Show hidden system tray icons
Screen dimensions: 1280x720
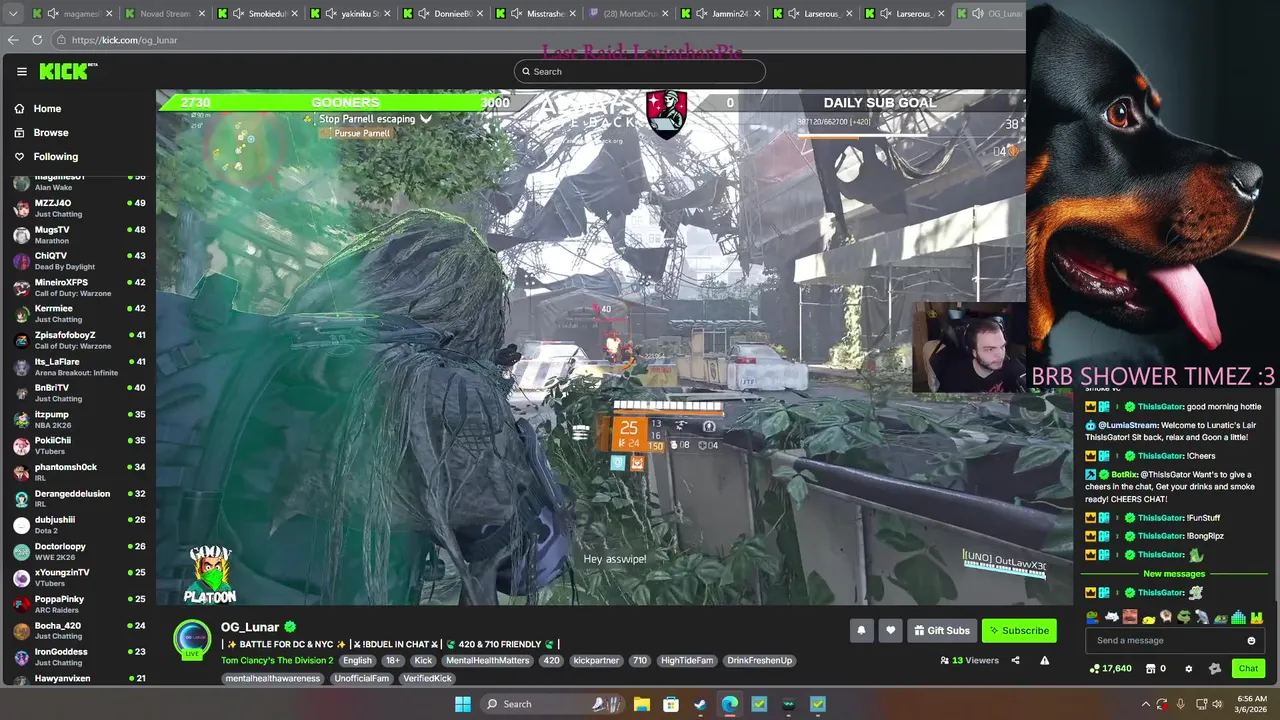pos(1145,704)
